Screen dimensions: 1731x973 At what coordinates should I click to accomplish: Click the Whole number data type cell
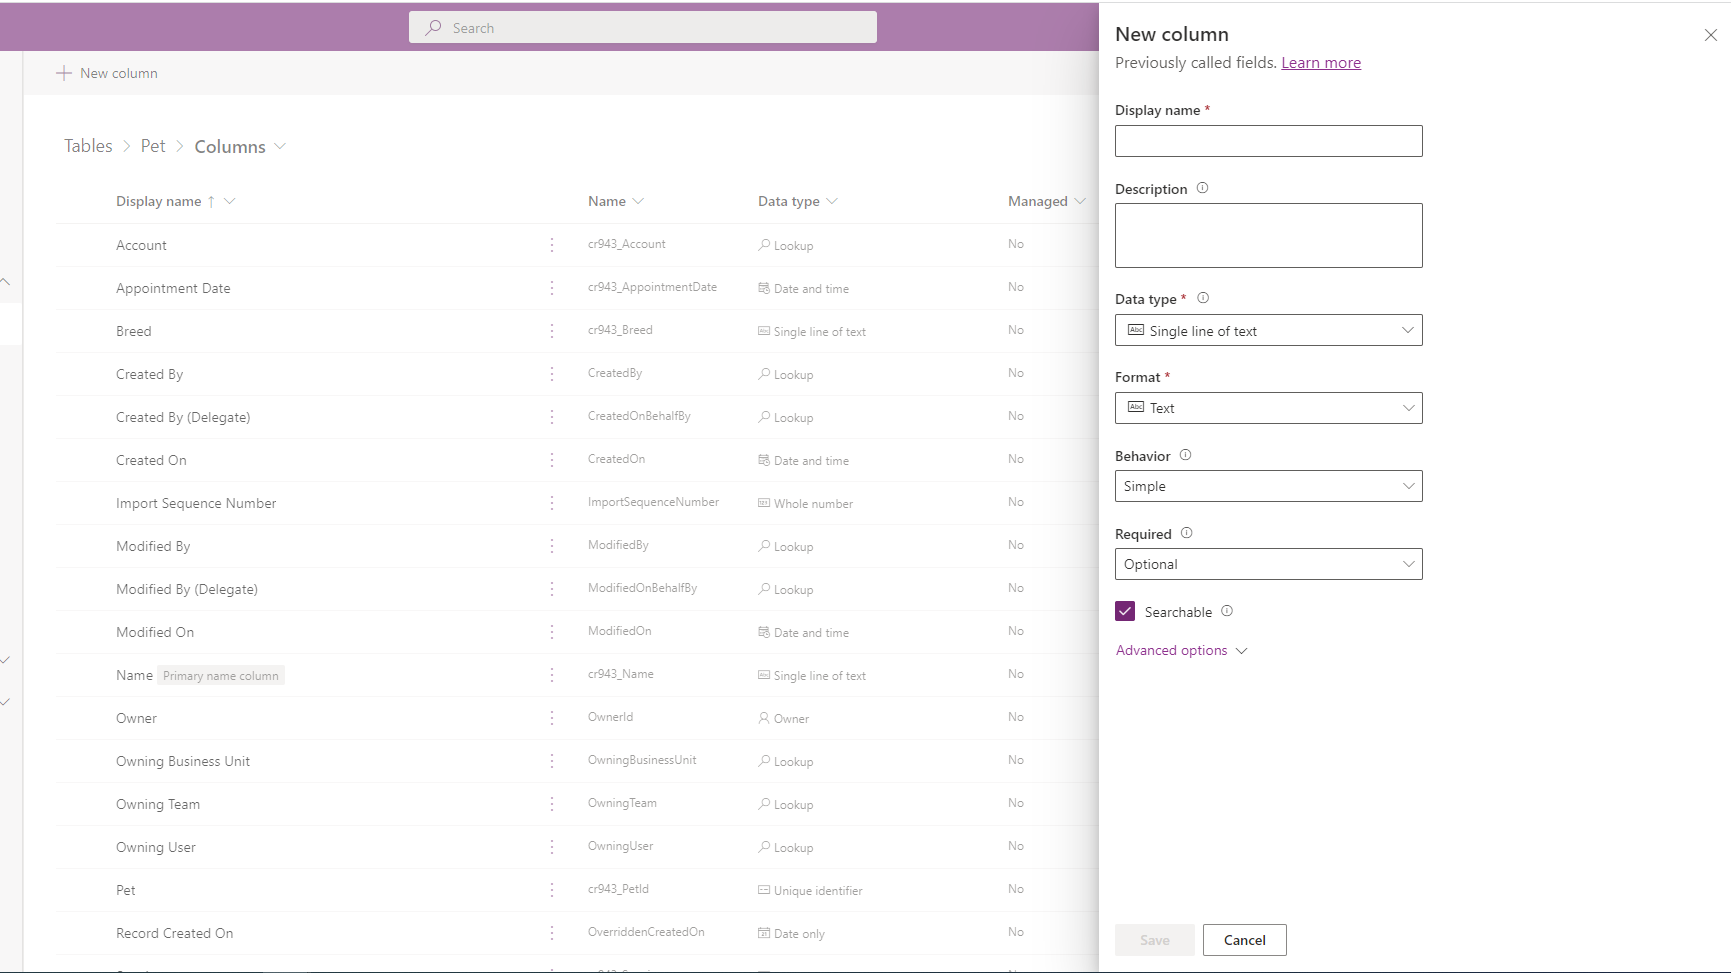805,503
